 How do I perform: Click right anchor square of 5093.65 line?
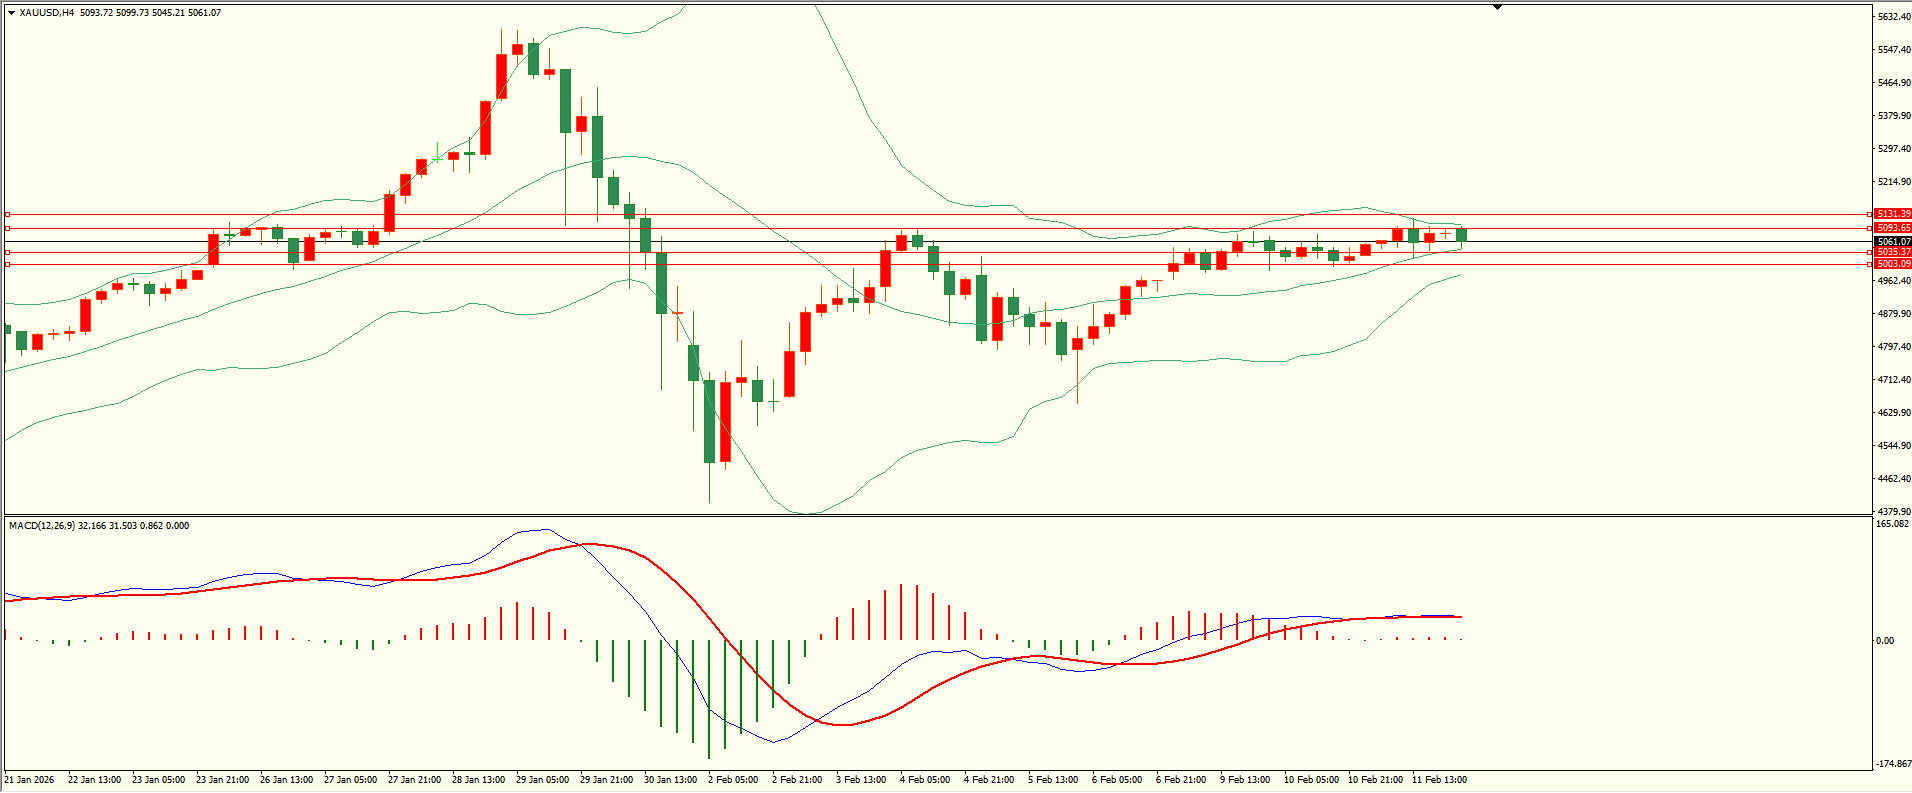[x=1870, y=228]
